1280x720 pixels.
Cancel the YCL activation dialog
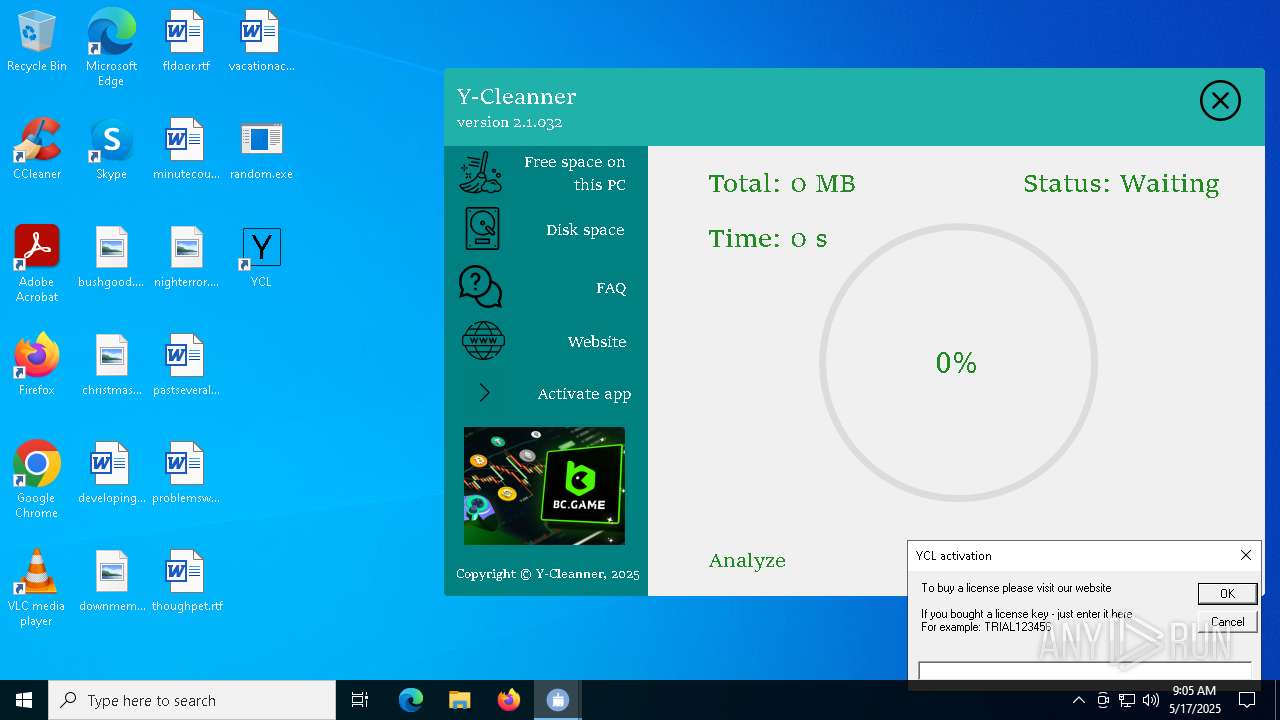tap(1227, 621)
